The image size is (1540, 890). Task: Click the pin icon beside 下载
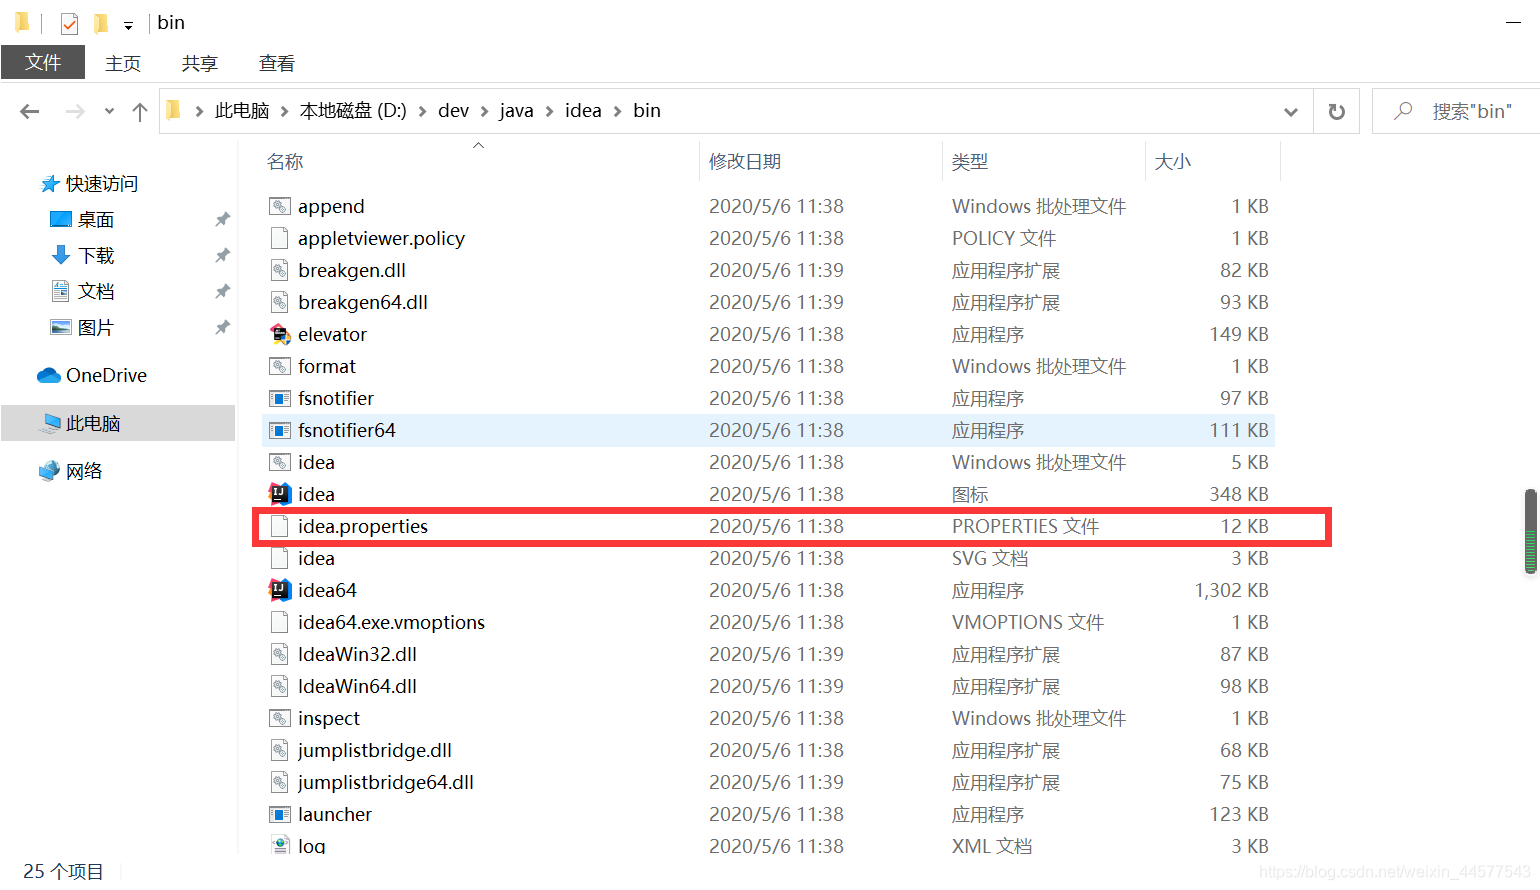pyautogui.click(x=222, y=255)
